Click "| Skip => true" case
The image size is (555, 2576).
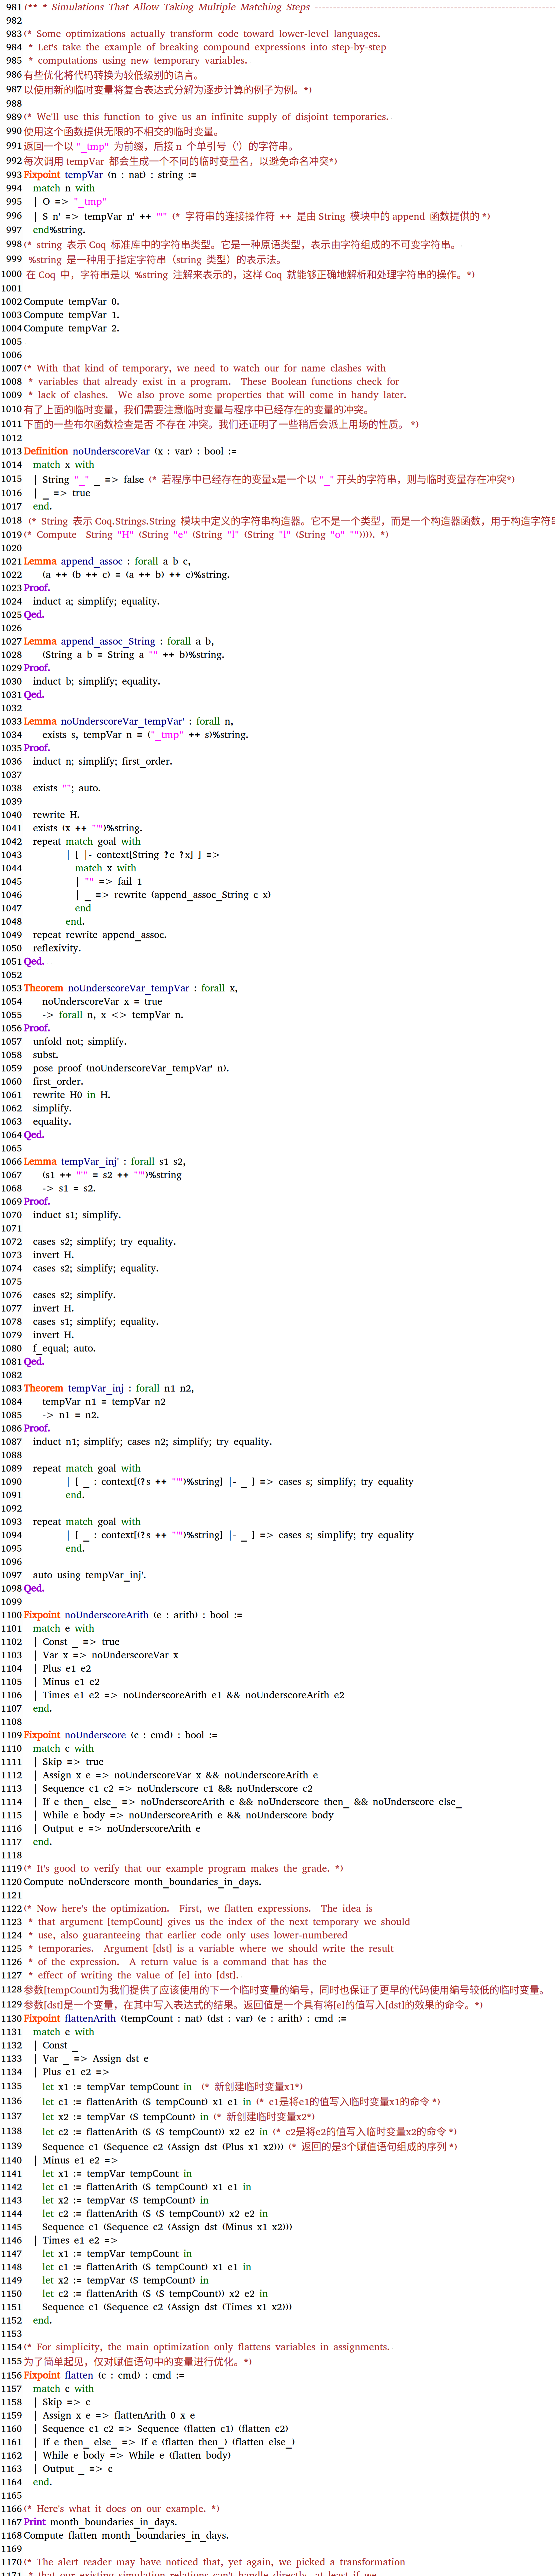(x=69, y=1762)
